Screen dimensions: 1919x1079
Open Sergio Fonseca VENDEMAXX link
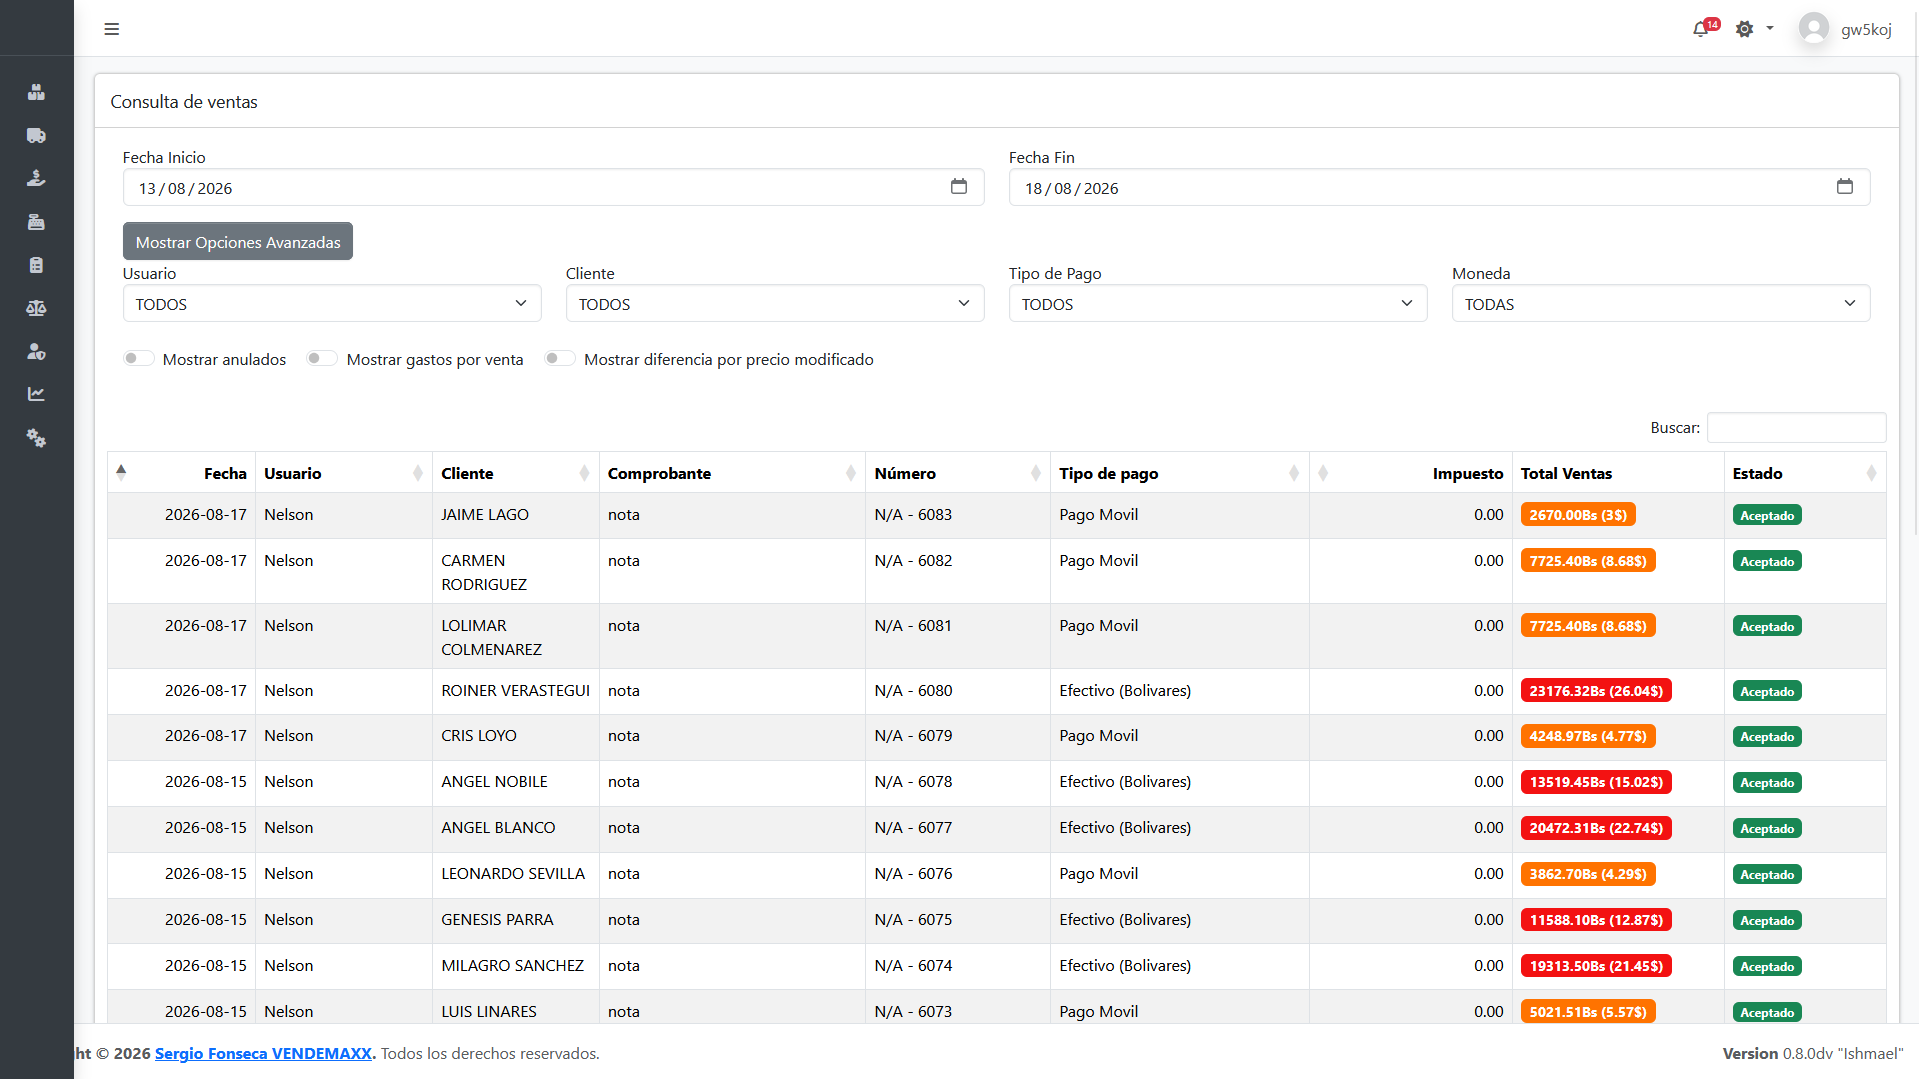click(x=263, y=1053)
